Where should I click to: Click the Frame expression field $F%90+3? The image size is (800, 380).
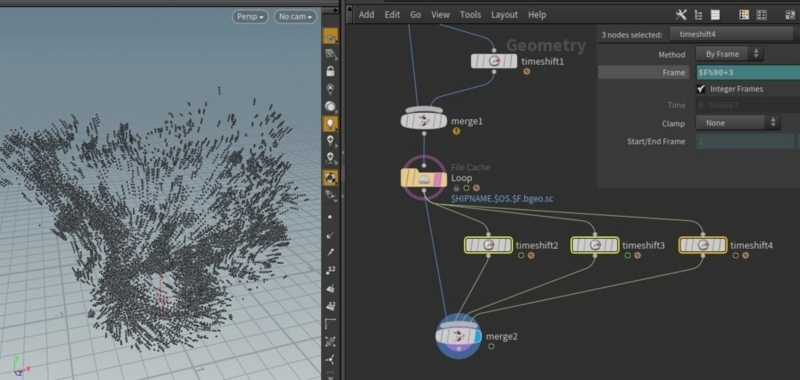[x=748, y=72]
